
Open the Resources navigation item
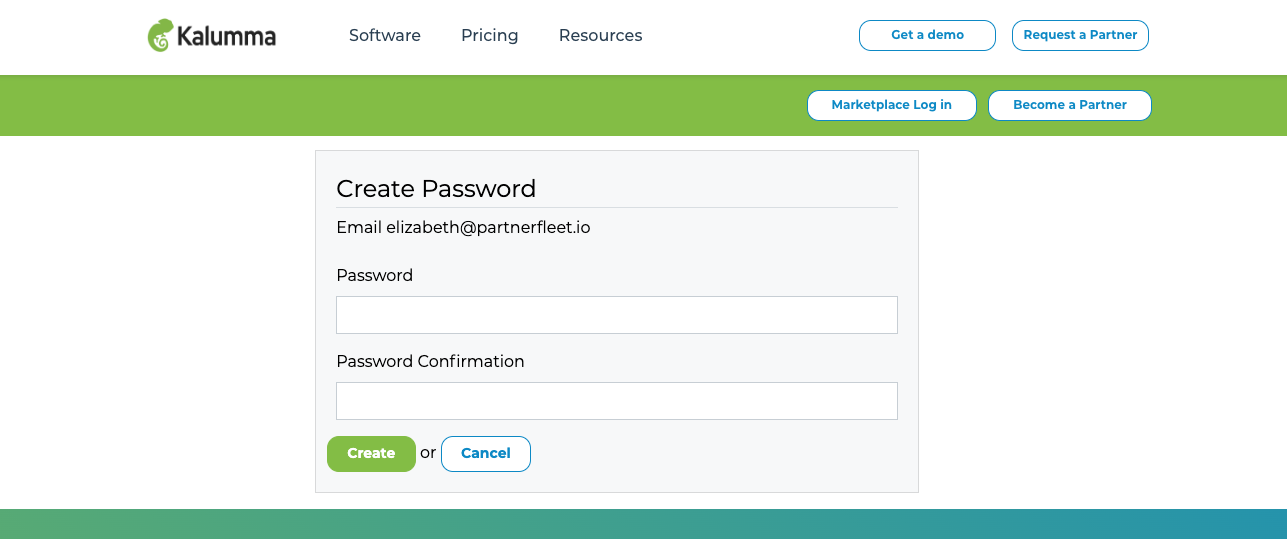(601, 35)
